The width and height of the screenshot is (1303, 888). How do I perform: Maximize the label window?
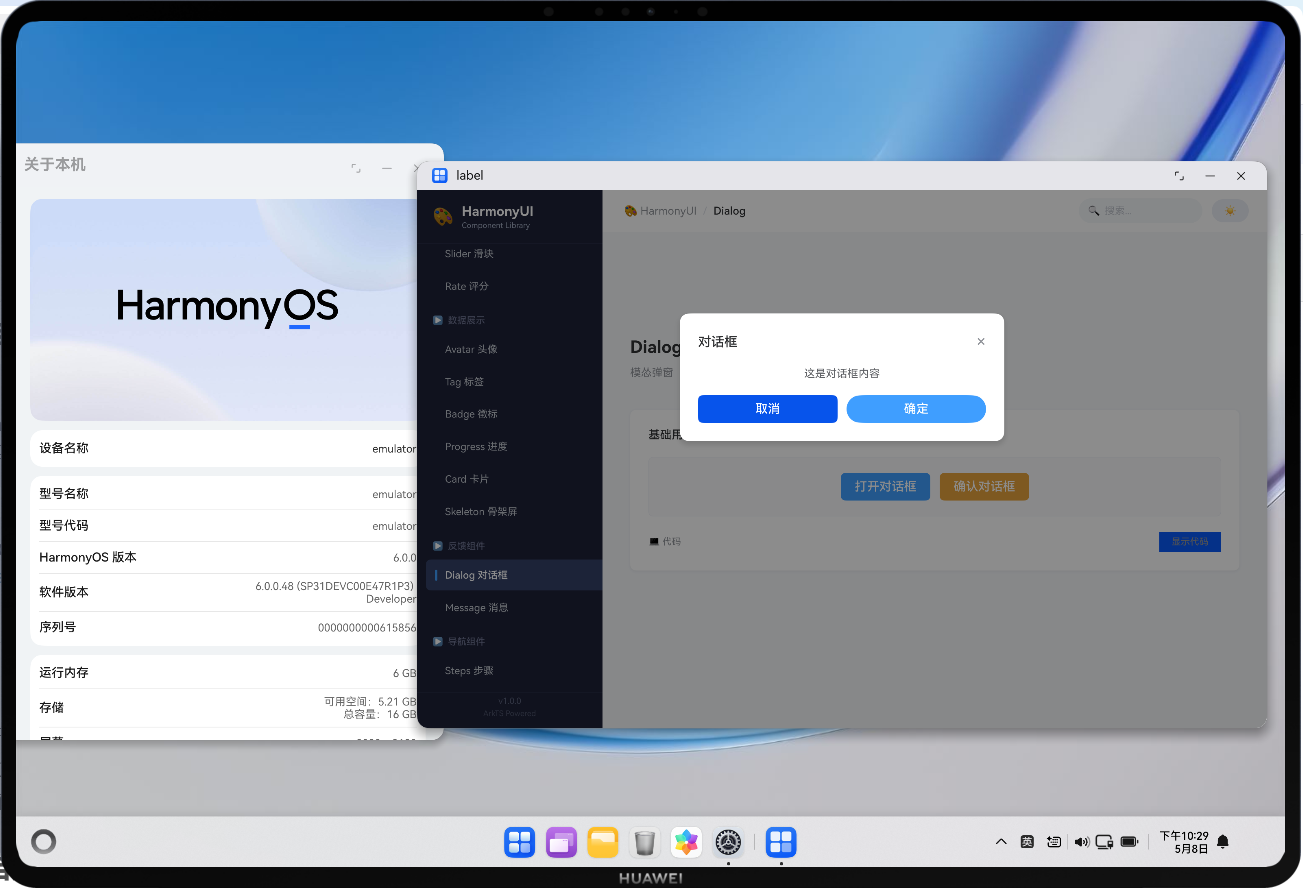[1180, 175]
